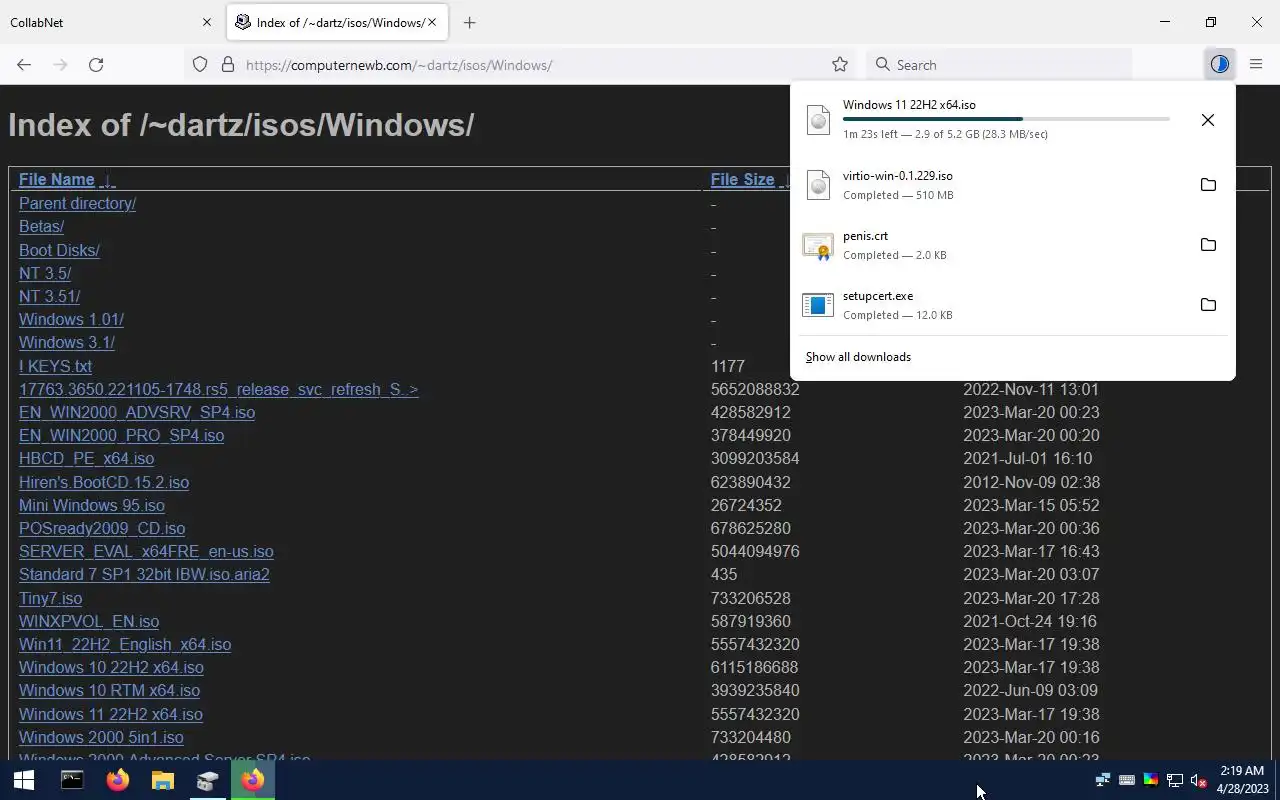Viewport: 1280px width, 800px height.
Task: Open the Firefox downloads toolbar button
Action: (x=1219, y=64)
